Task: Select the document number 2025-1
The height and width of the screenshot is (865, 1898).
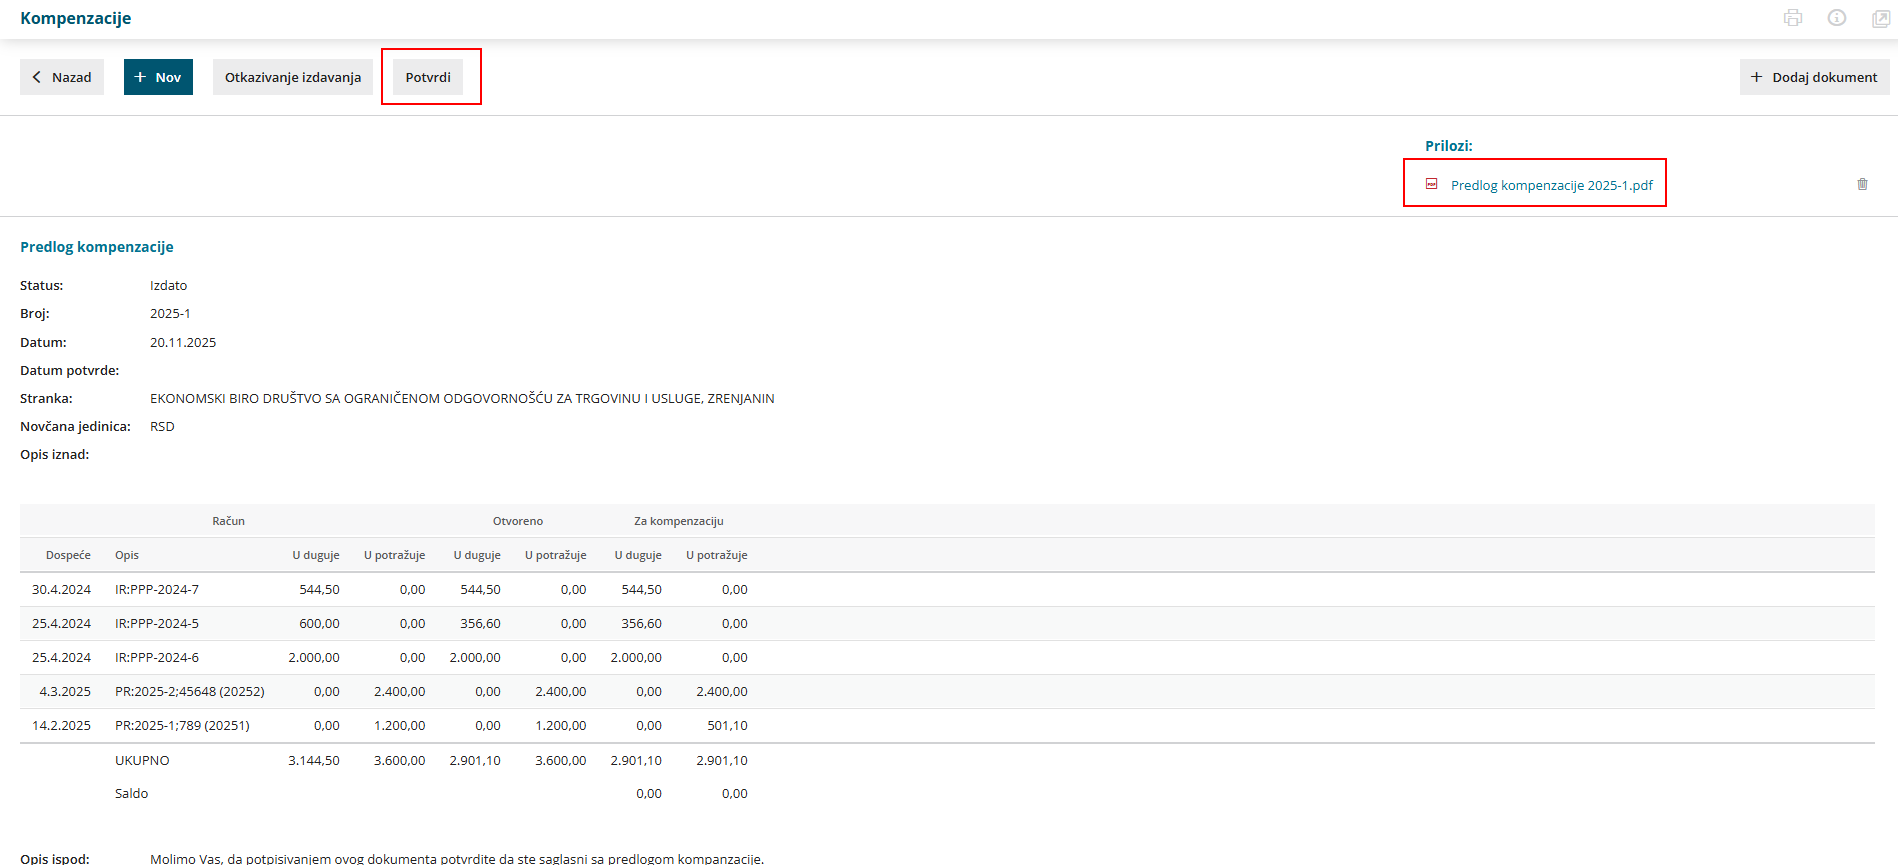Action: point(170,314)
